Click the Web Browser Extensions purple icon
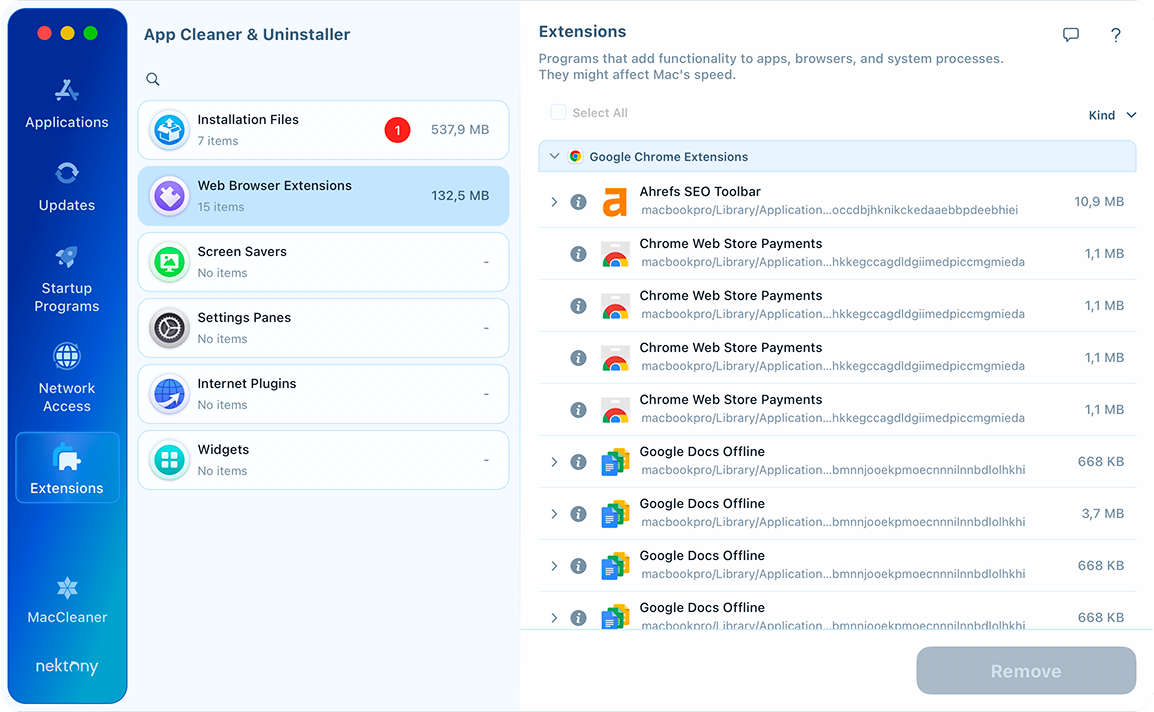 click(x=170, y=197)
